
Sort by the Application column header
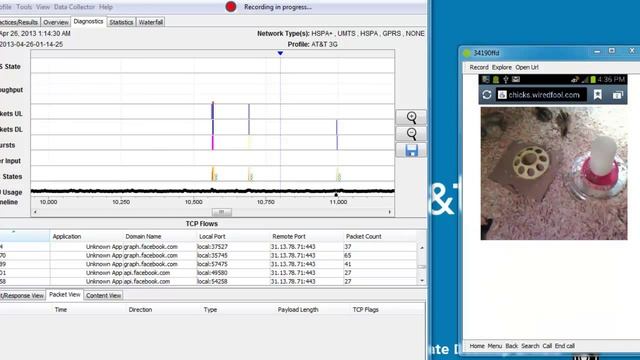tap(67, 236)
